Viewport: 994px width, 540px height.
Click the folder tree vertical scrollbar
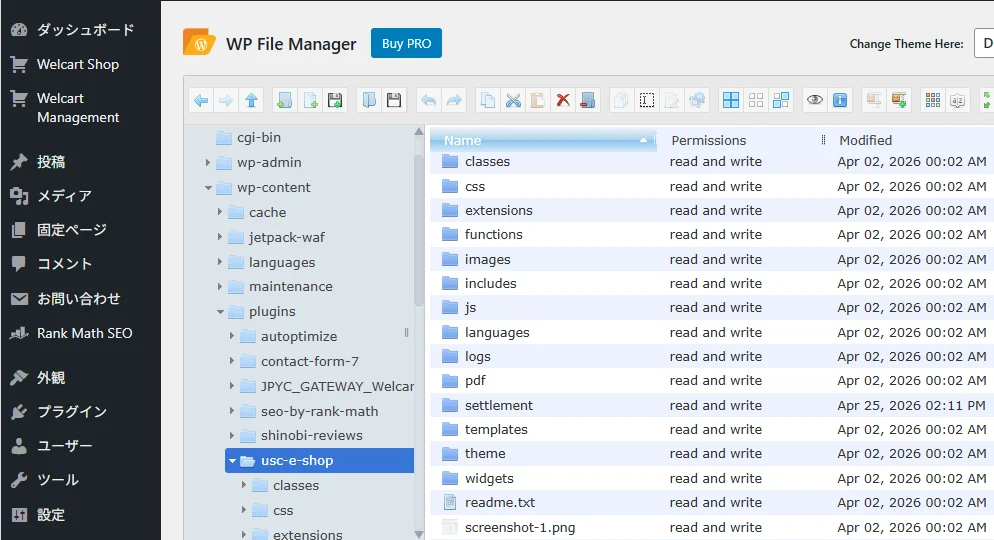pos(418,228)
